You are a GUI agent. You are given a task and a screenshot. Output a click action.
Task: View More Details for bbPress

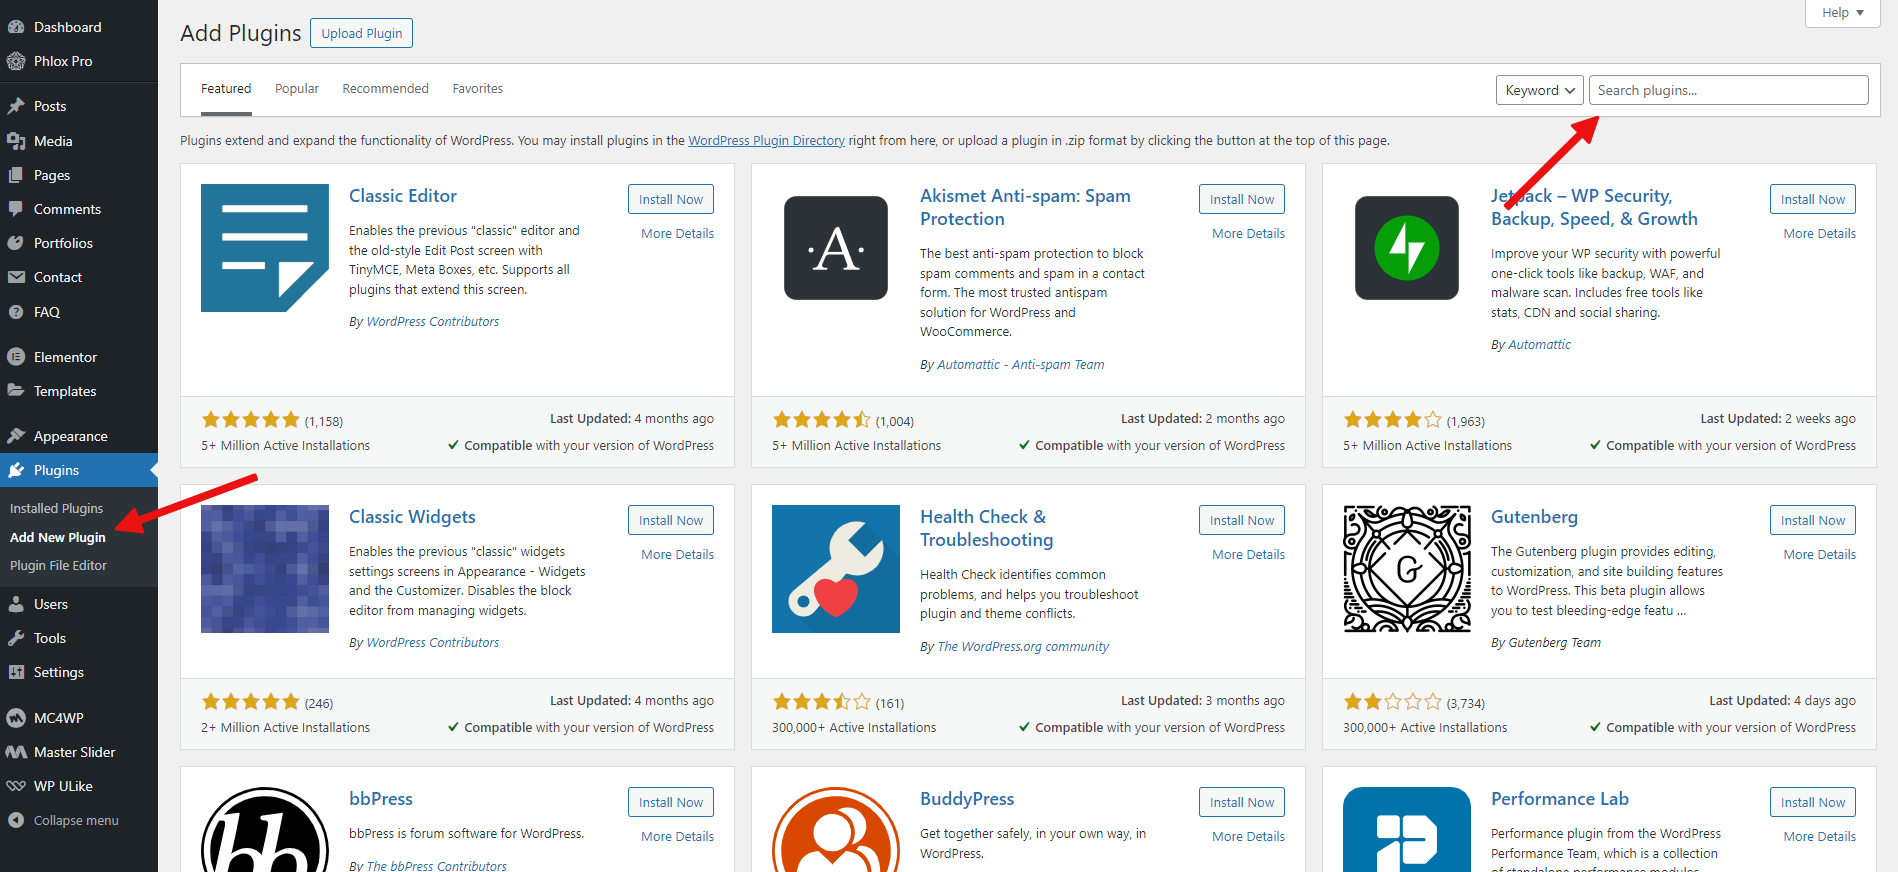coord(678,836)
